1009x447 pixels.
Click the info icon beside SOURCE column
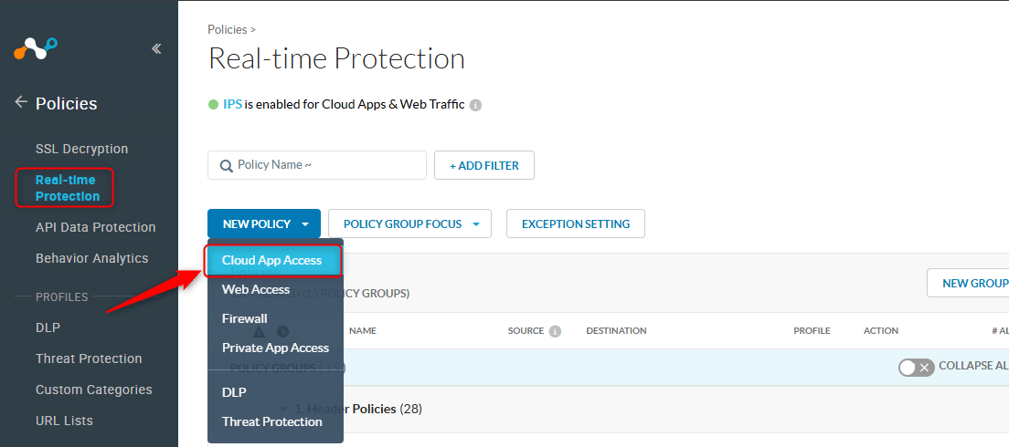(x=555, y=331)
